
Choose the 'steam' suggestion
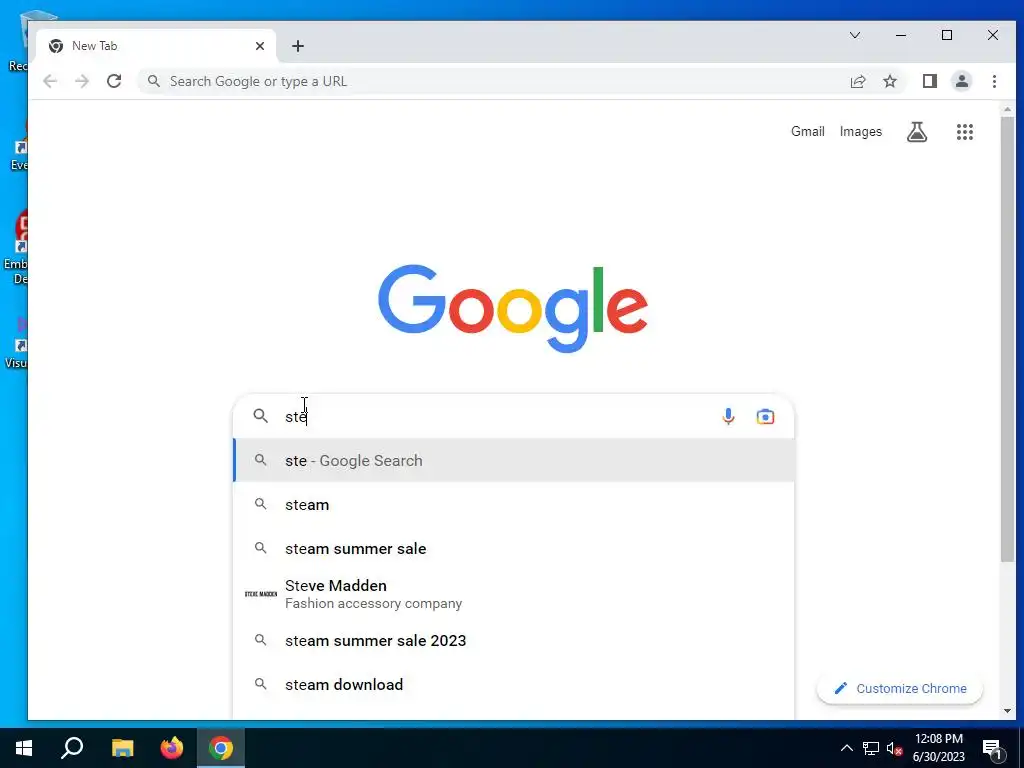[x=514, y=505]
